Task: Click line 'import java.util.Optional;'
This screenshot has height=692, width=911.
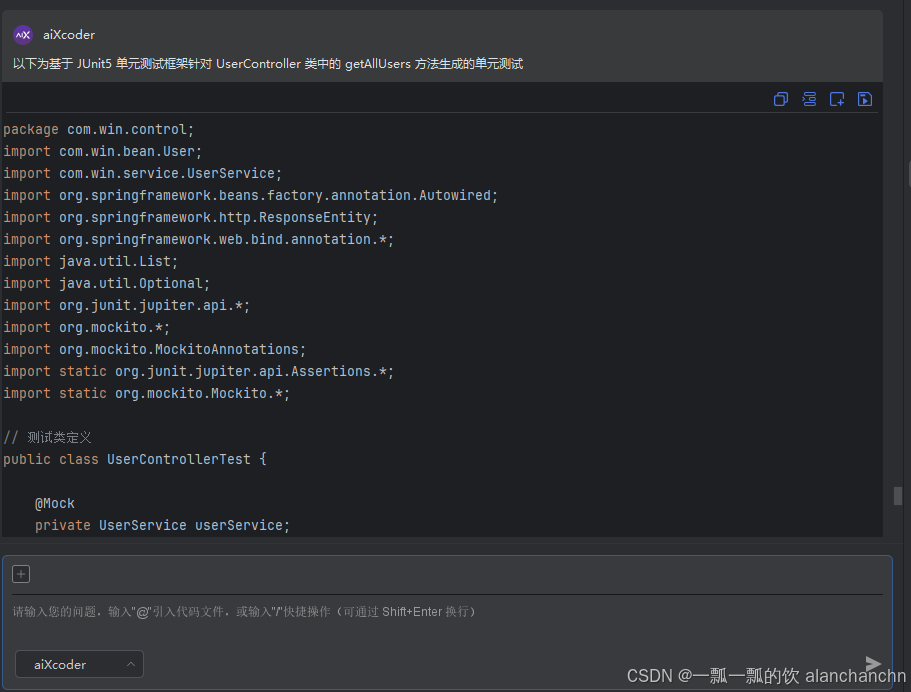Action: click(106, 284)
